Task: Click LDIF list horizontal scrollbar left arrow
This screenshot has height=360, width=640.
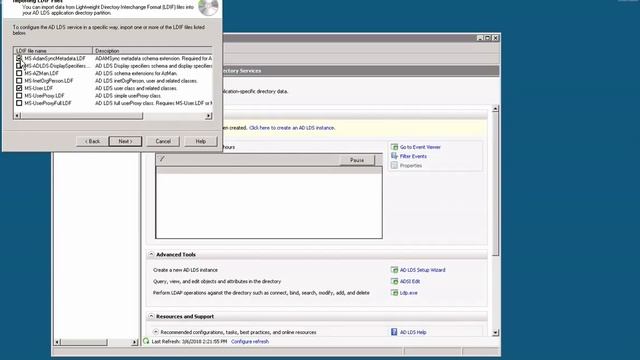Action: [x=17, y=116]
